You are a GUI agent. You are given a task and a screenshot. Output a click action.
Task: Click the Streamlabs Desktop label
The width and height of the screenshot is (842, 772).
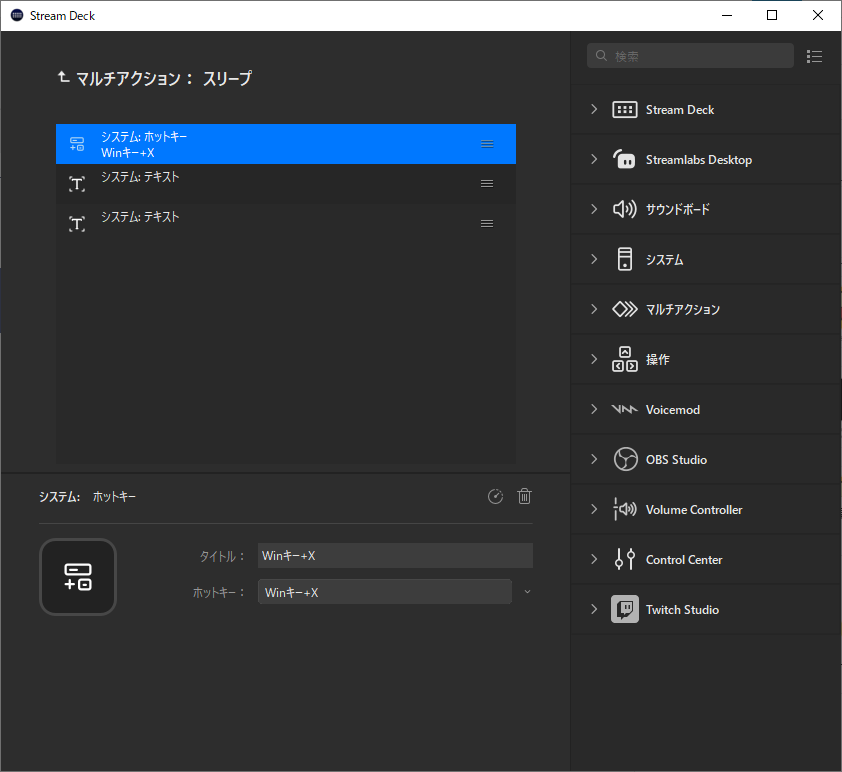pyautogui.click(x=699, y=159)
